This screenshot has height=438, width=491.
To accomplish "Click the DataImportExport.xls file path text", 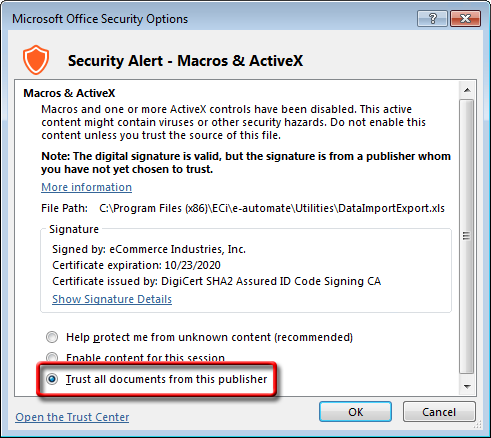I will tap(272, 208).
